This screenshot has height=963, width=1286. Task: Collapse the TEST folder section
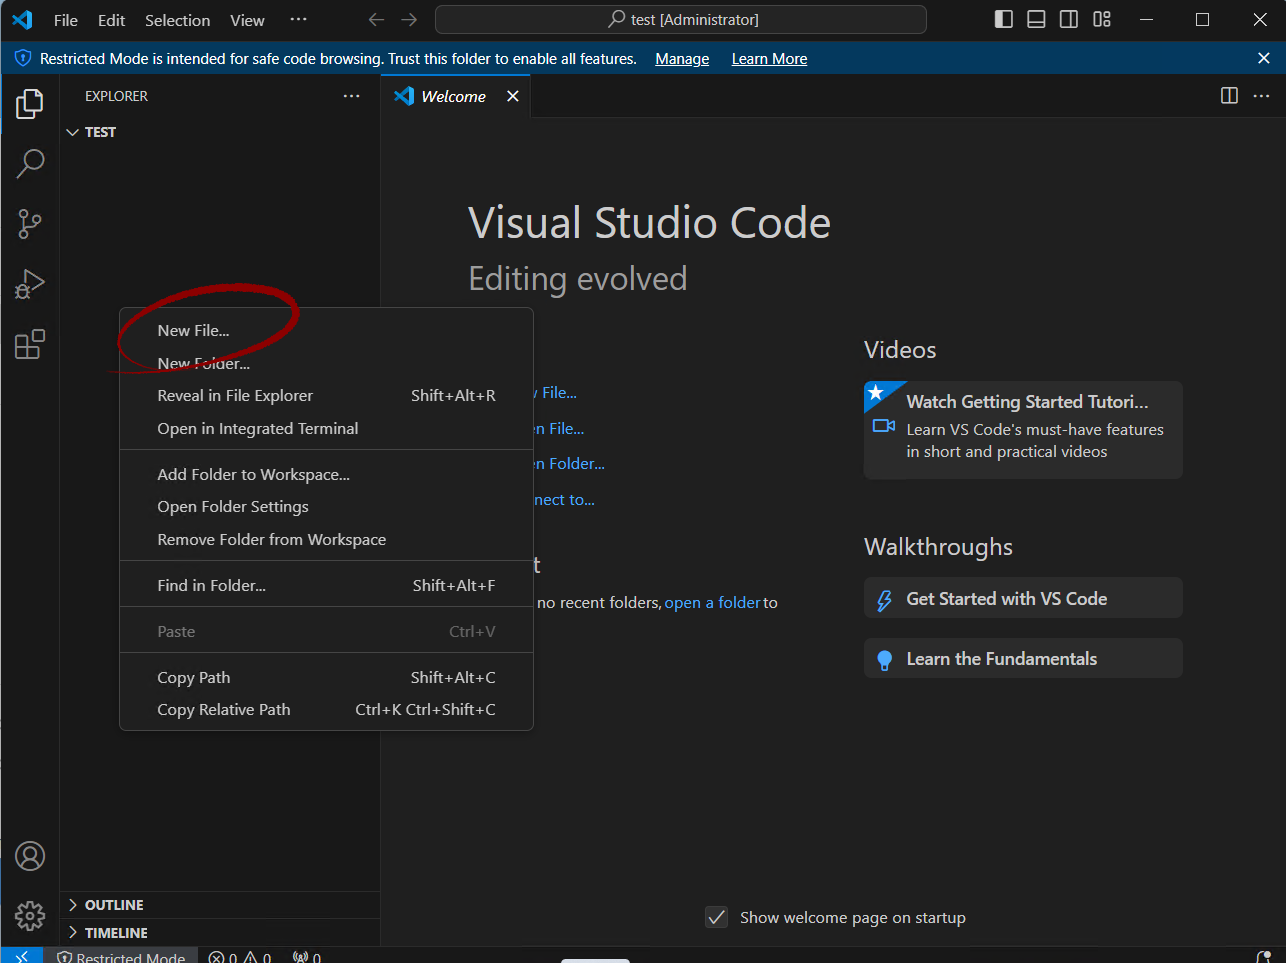tap(220, 132)
